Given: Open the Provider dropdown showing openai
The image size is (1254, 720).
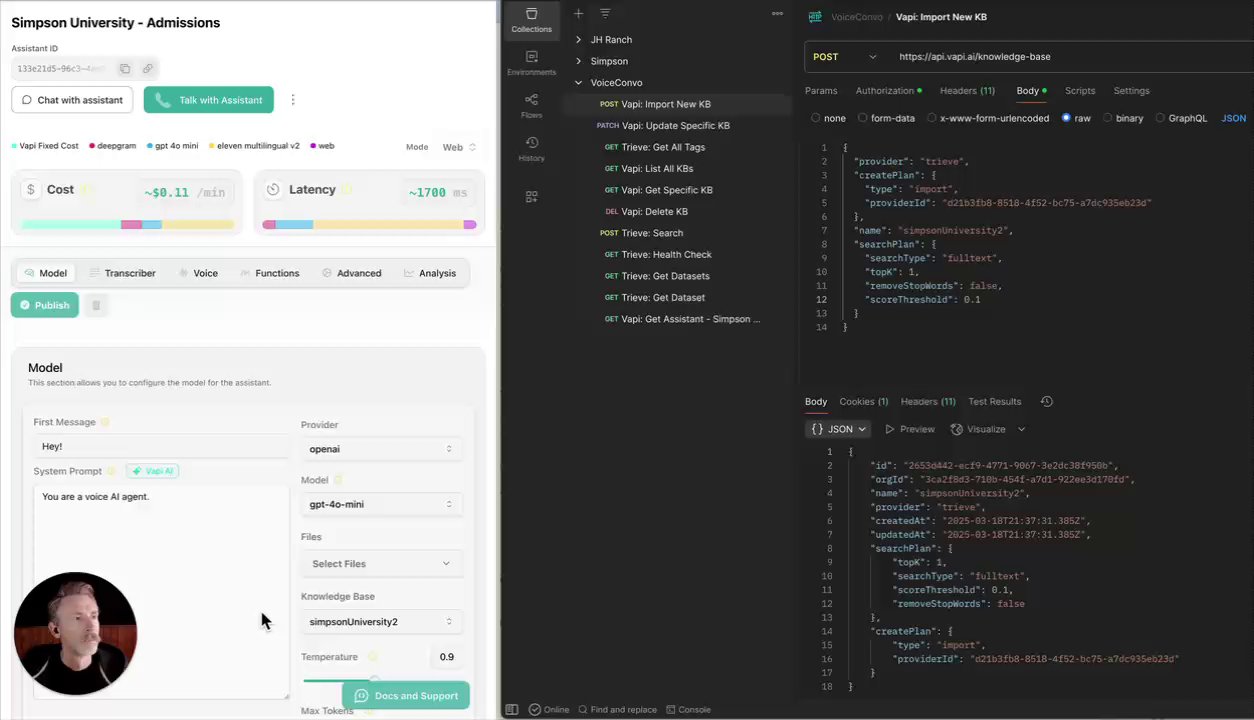Looking at the screenshot, I should [x=381, y=449].
